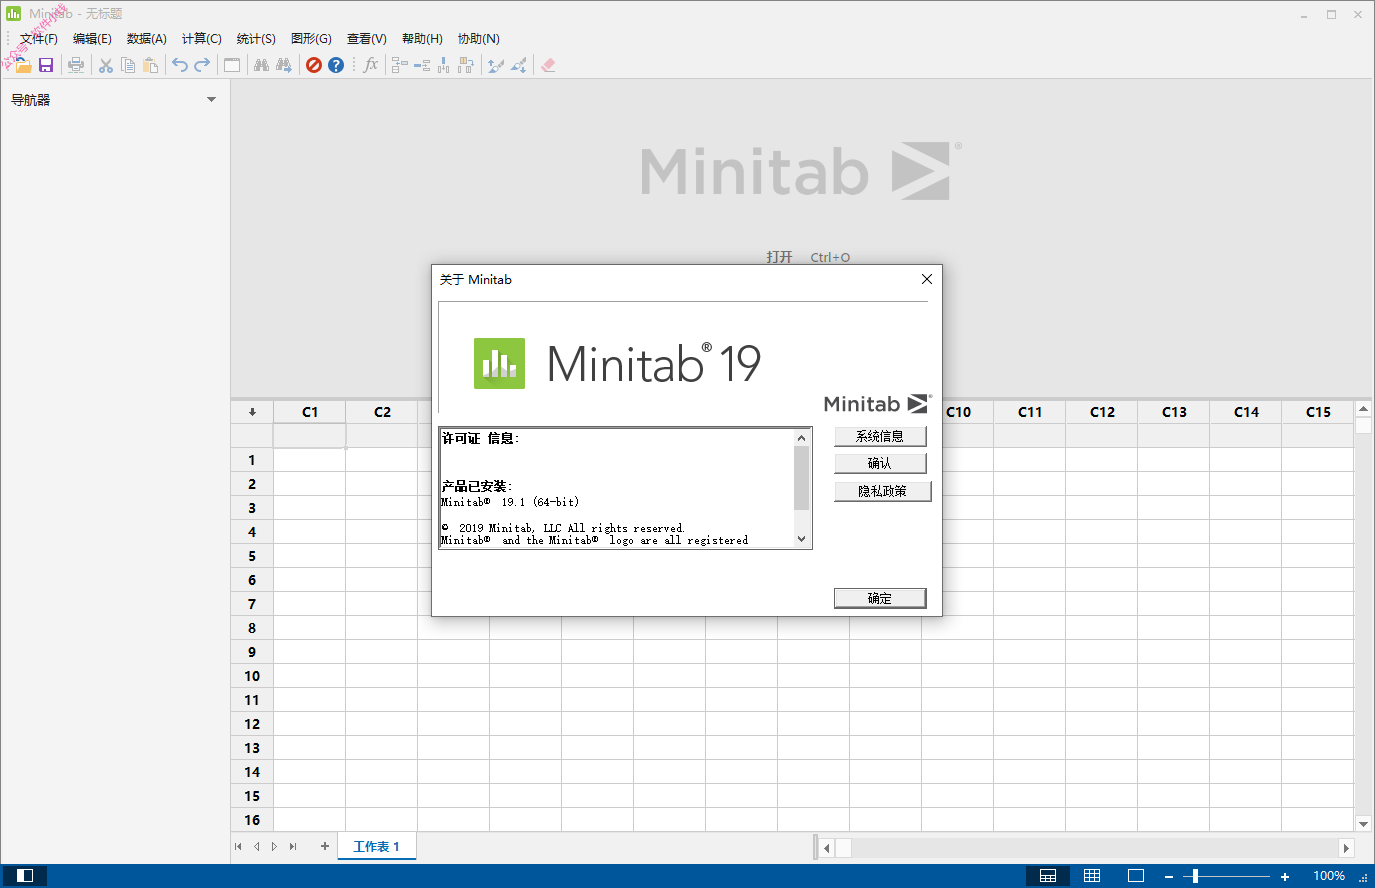Click the fx assign formula icon
This screenshot has width=1375, height=888.
click(371, 65)
